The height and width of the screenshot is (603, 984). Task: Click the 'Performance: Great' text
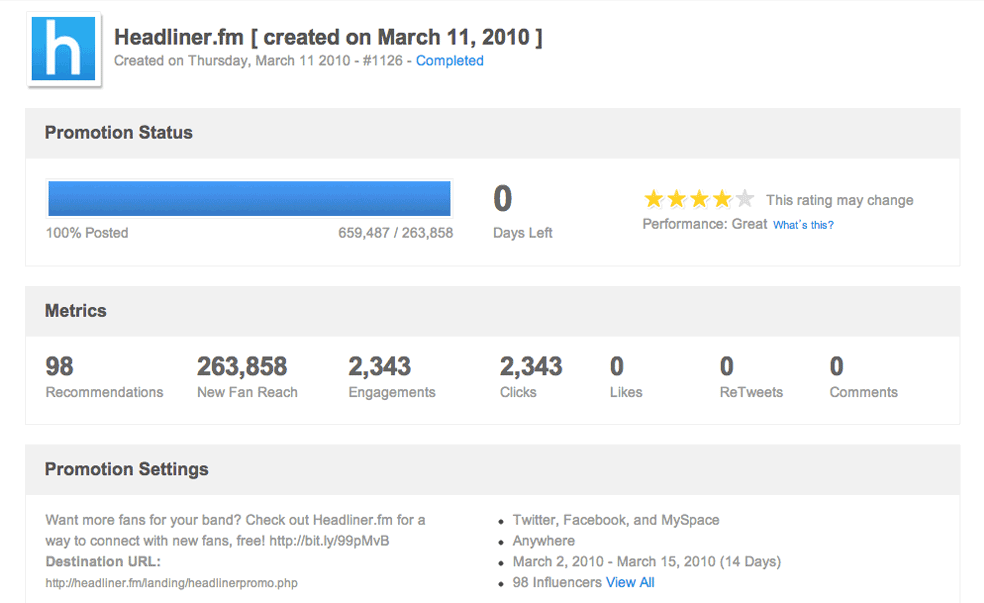point(705,224)
